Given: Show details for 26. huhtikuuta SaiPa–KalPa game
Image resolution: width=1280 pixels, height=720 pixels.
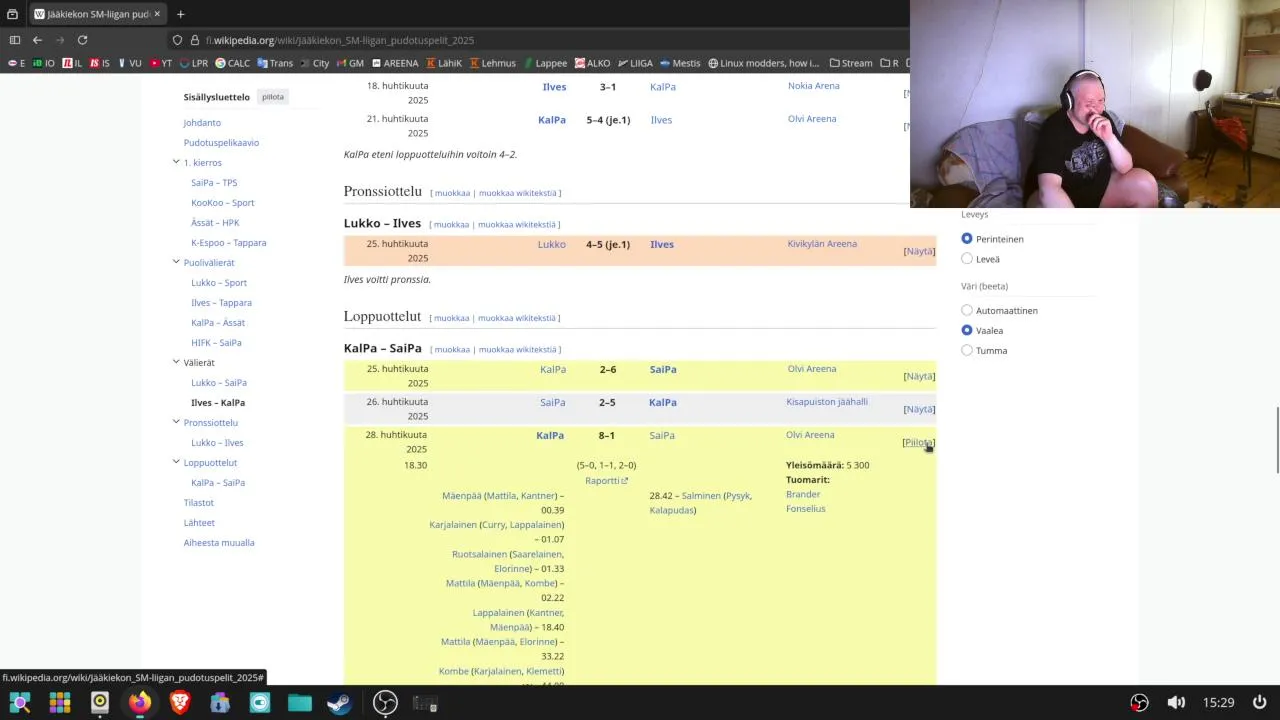Looking at the screenshot, I should (919, 409).
